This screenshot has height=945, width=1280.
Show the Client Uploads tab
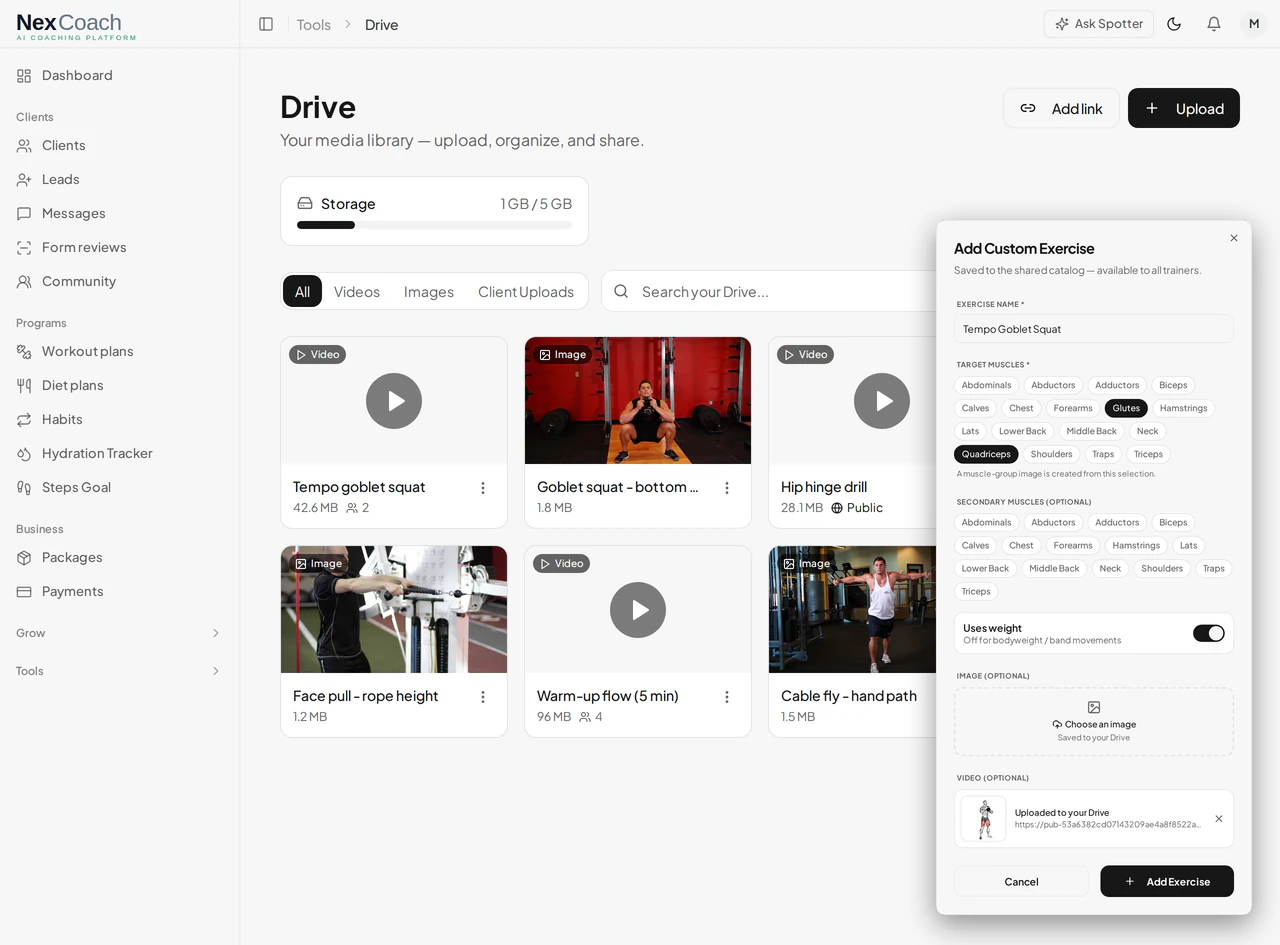(x=526, y=291)
